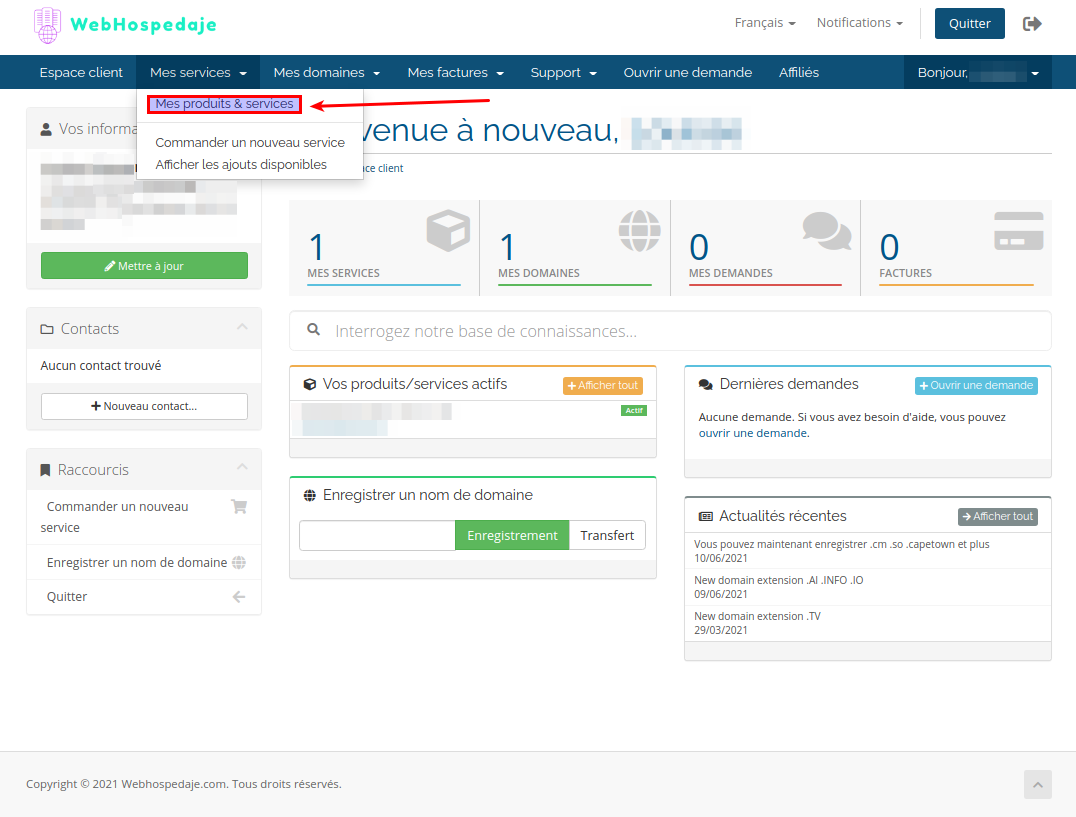Go to Espace client in navigation bar
Viewport: 1076px width, 817px height.
point(81,72)
